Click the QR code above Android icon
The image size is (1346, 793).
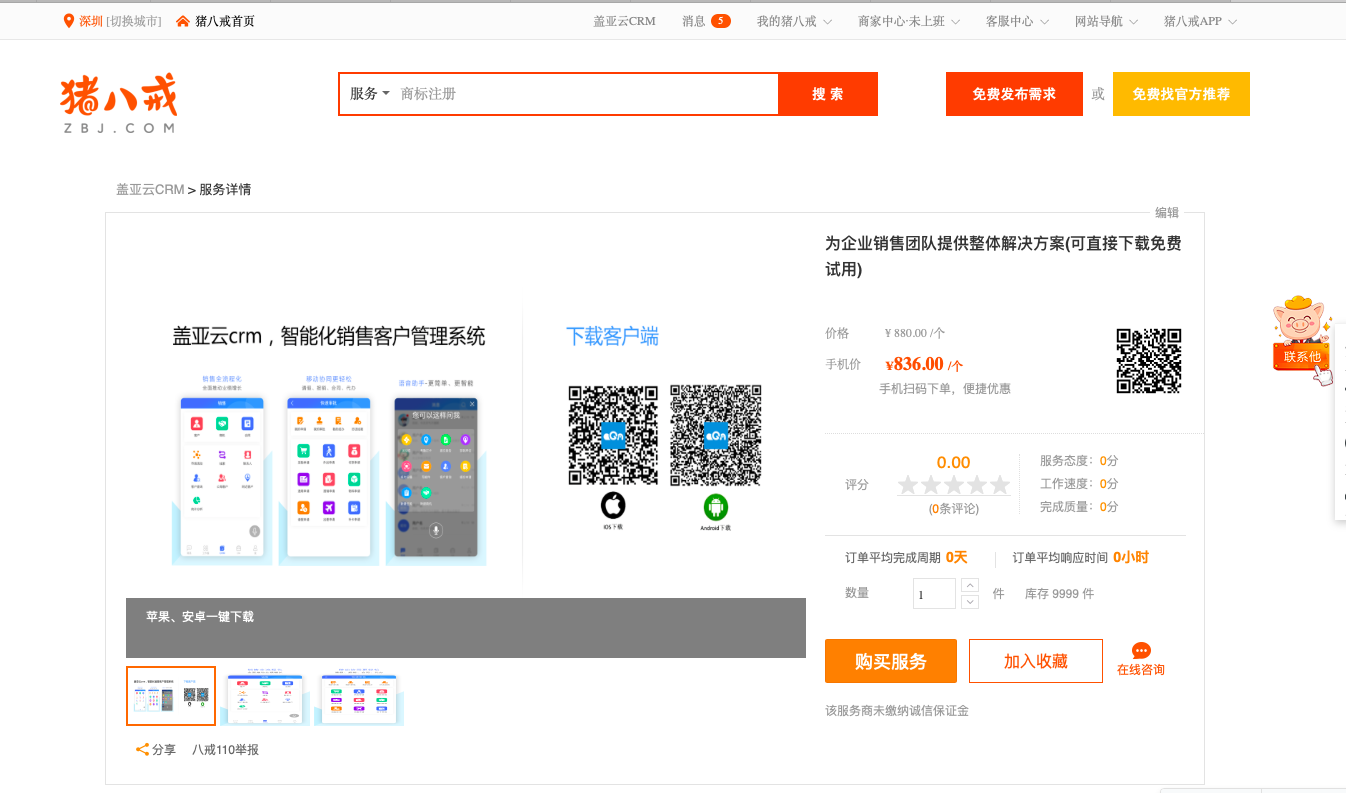[x=715, y=436]
